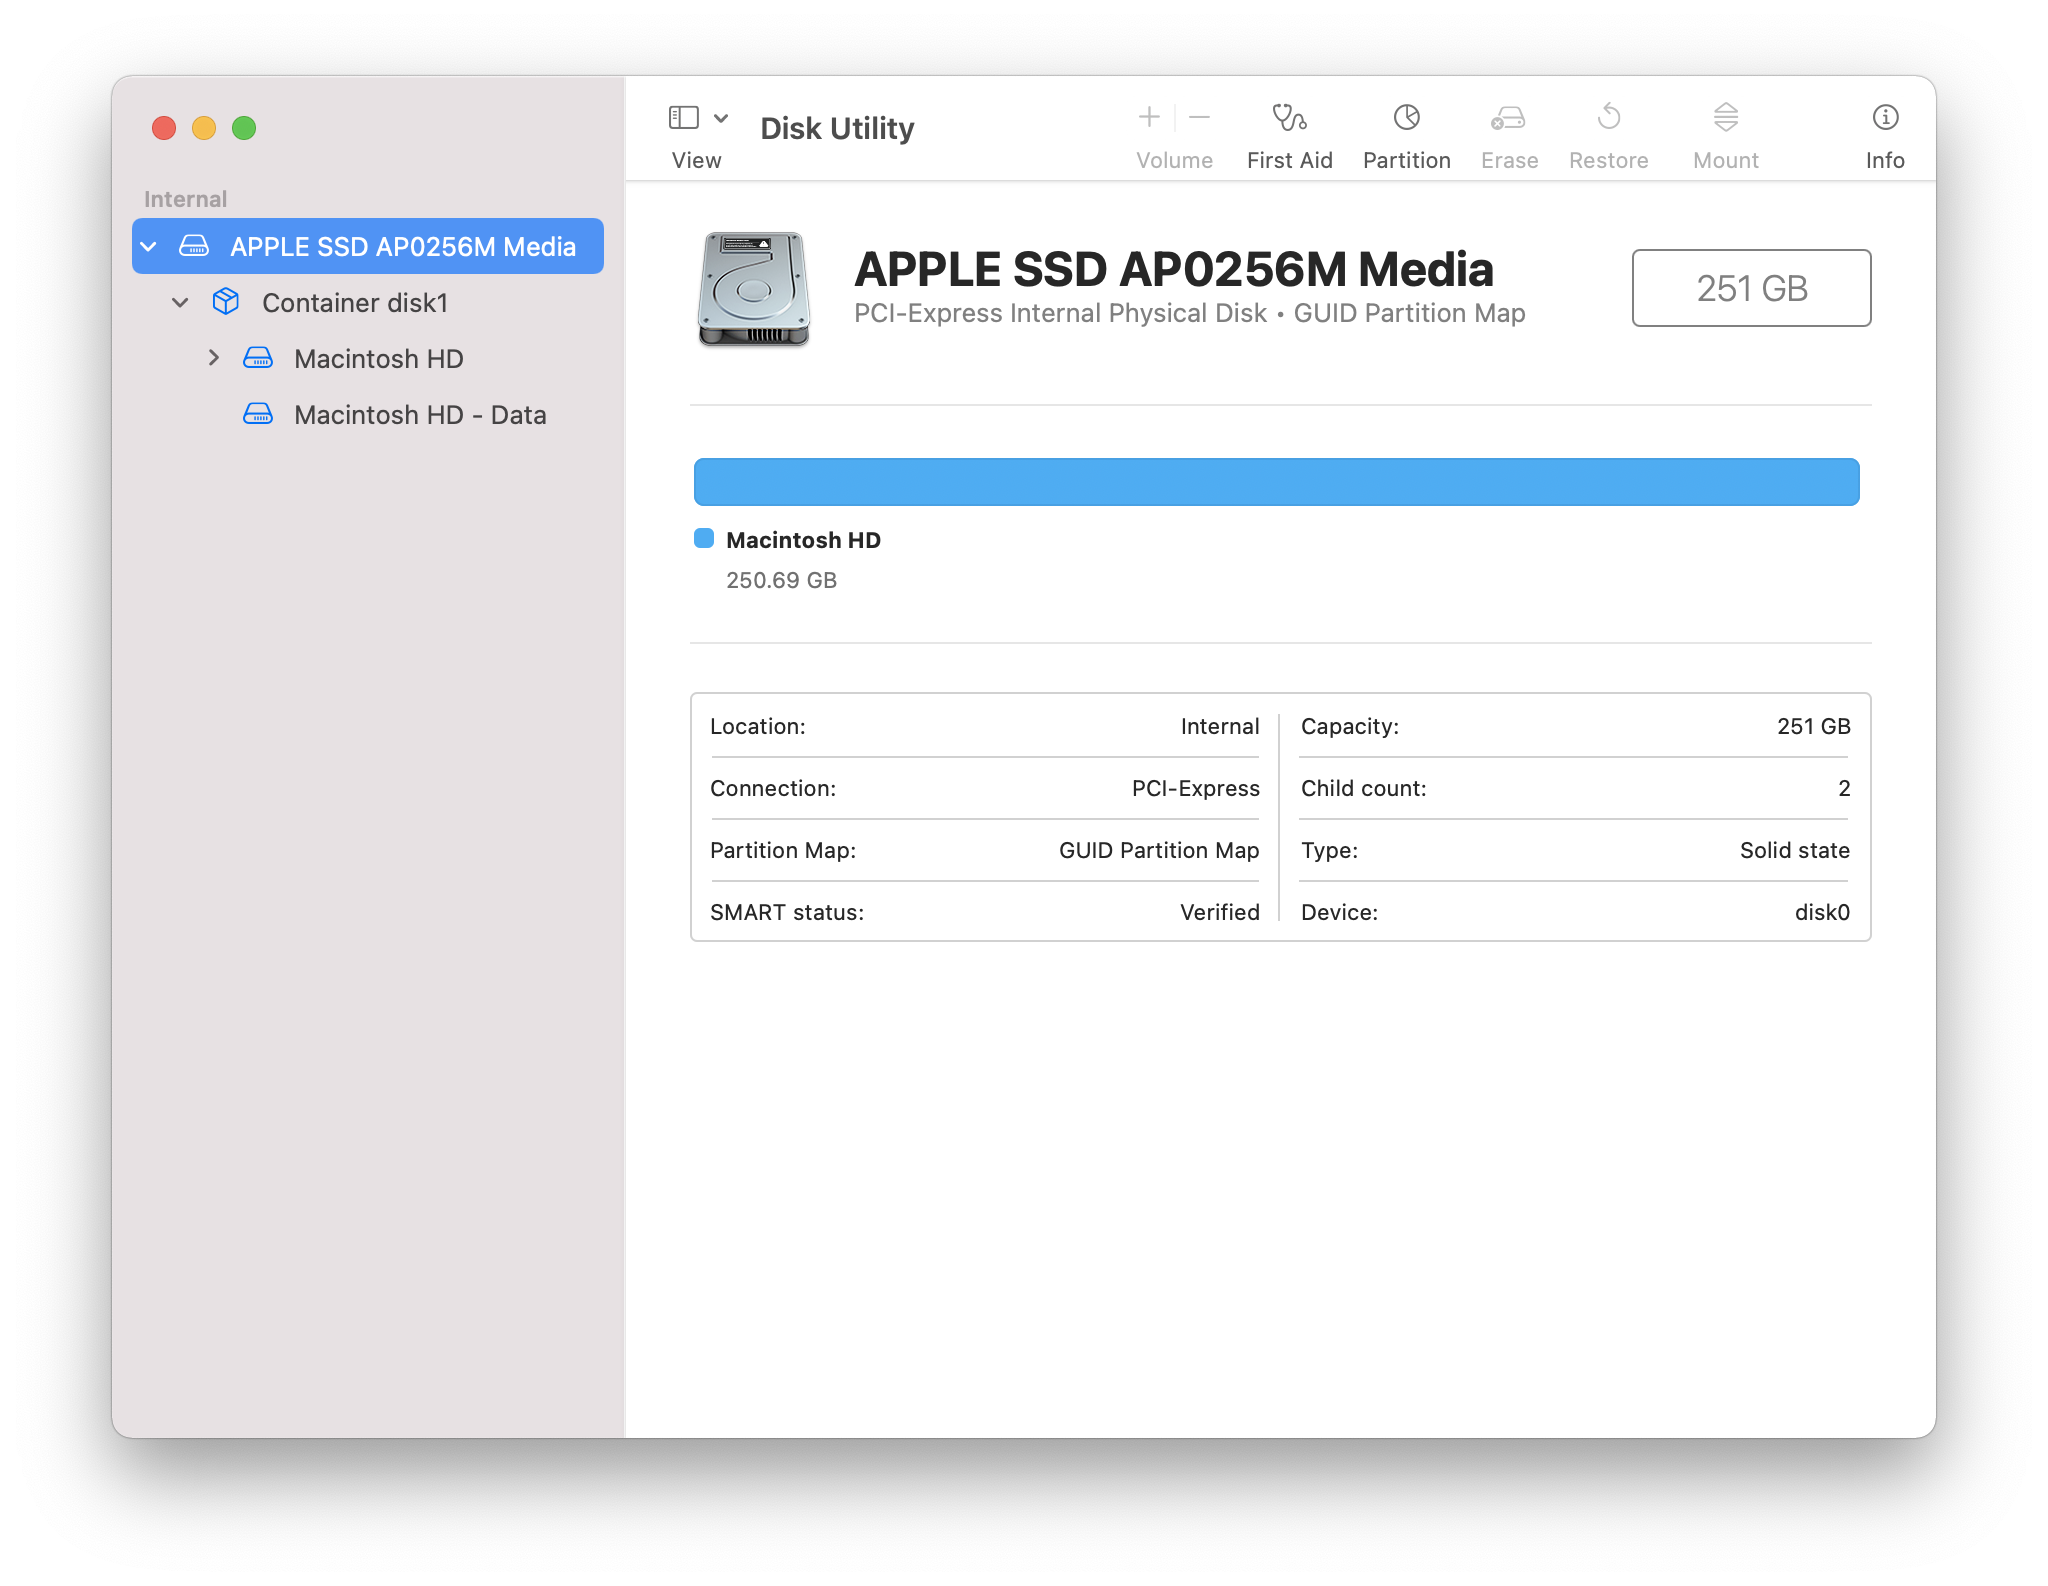
Task: Click the Type value Solid state
Action: [1794, 850]
